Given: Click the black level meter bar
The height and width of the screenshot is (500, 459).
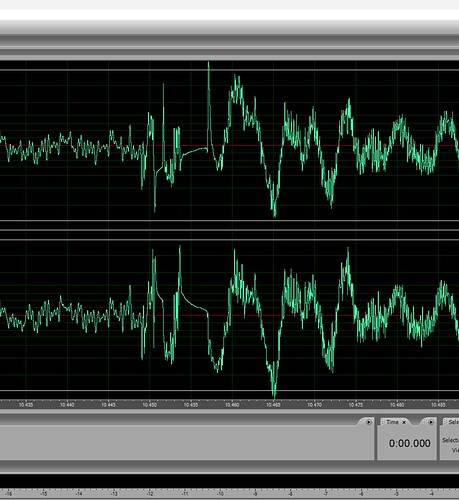Looking at the screenshot, I should click(x=229, y=482).
